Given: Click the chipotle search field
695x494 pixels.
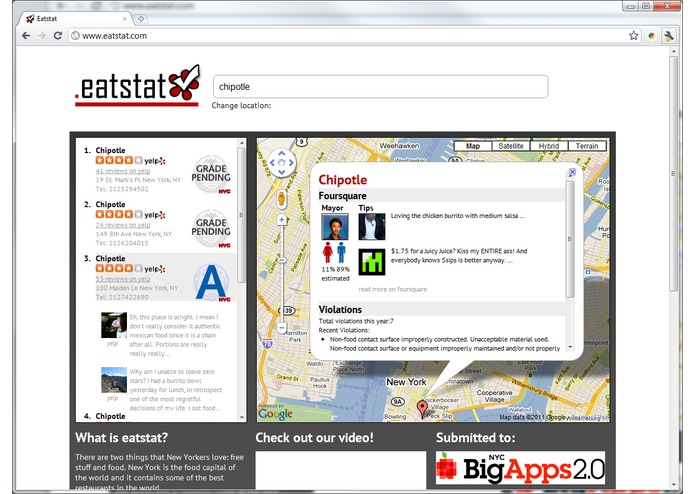Looking at the screenshot, I should point(380,86).
